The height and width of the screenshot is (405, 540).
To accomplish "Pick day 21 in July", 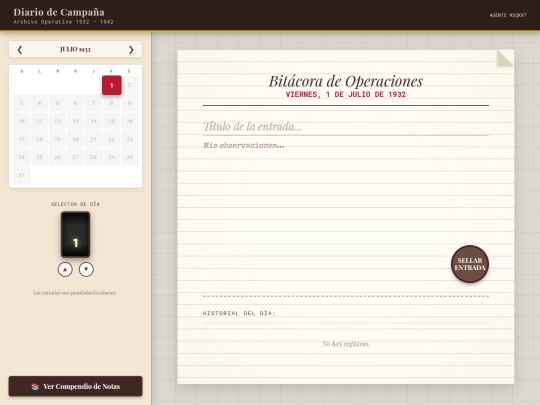I will click(x=93, y=139).
